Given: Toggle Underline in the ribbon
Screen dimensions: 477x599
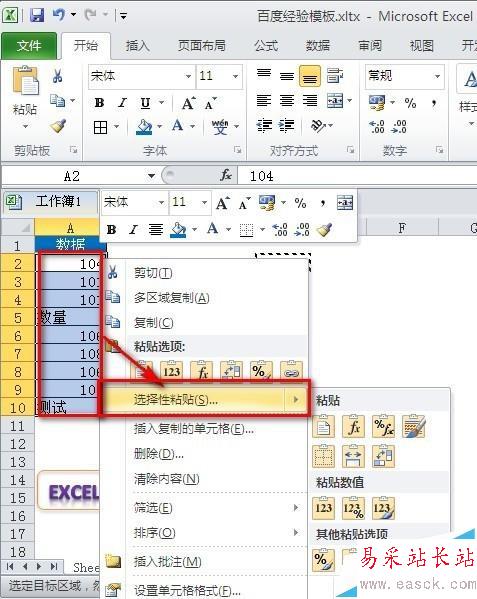Looking at the screenshot, I should click(x=145, y=103).
